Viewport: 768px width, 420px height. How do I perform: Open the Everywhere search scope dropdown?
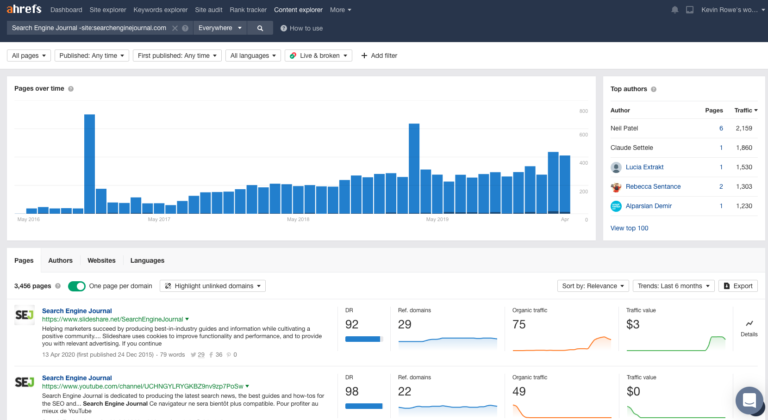pos(220,28)
